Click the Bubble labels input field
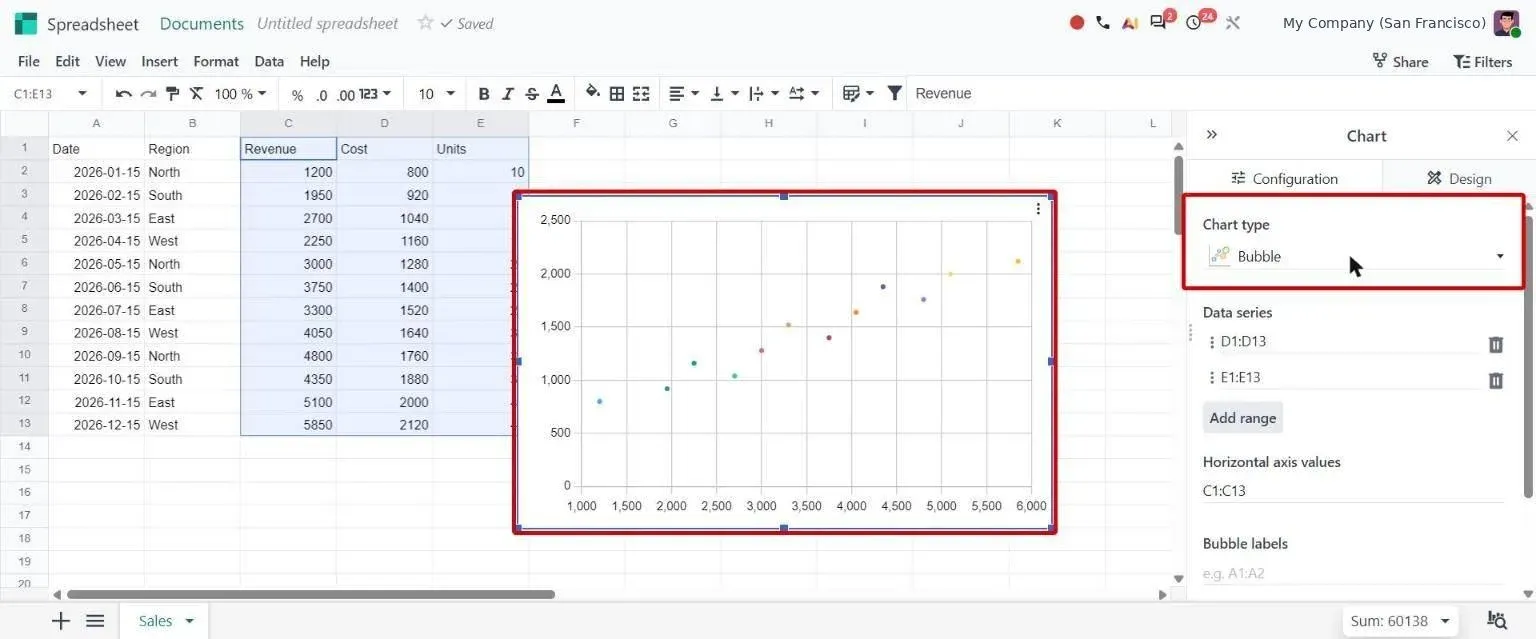The height and width of the screenshot is (639, 1536). (x=1353, y=573)
